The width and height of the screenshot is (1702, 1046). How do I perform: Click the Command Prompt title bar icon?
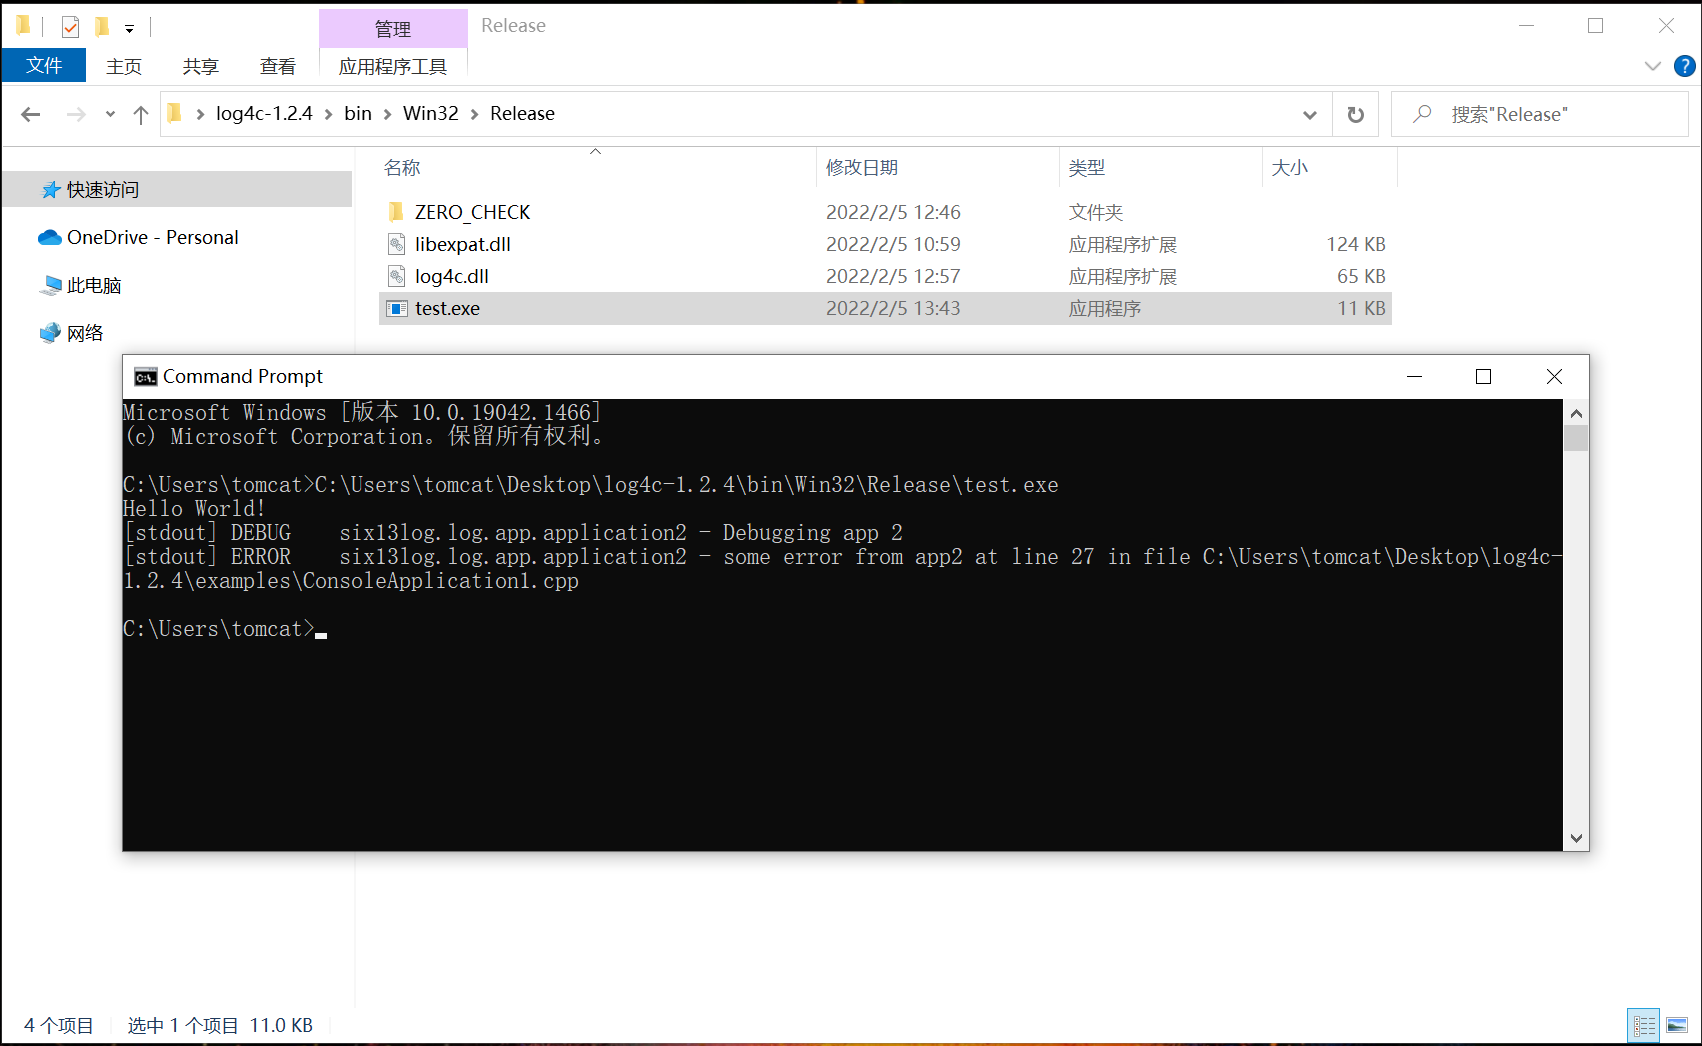pos(144,376)
